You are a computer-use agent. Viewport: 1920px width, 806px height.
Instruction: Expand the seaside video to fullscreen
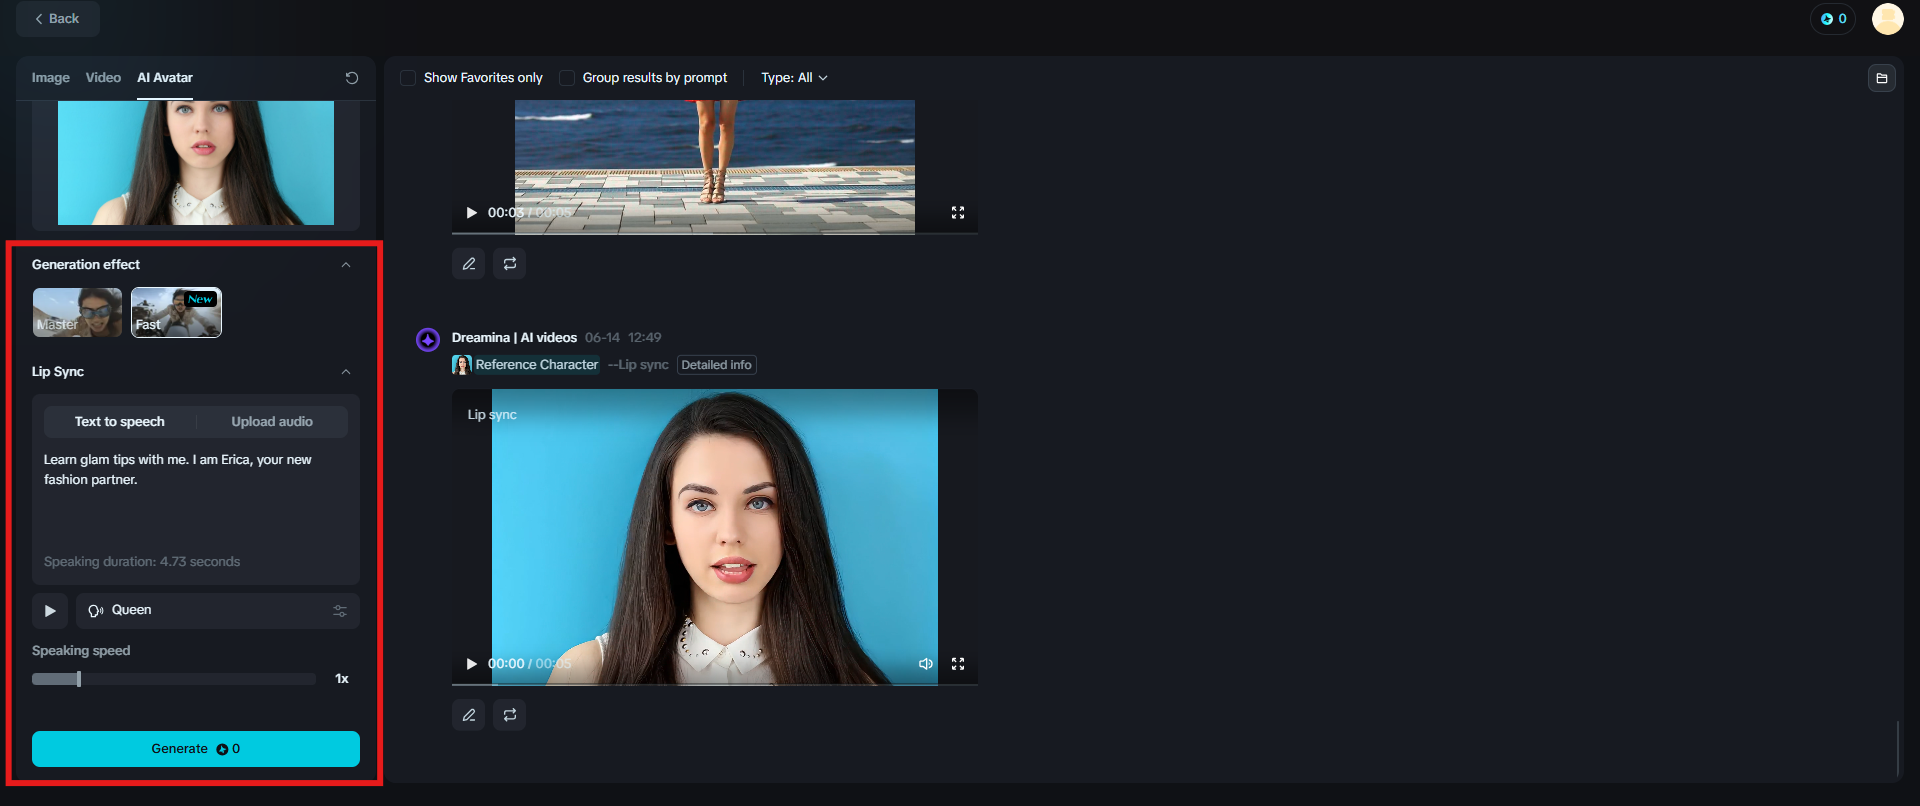[958, 213]
